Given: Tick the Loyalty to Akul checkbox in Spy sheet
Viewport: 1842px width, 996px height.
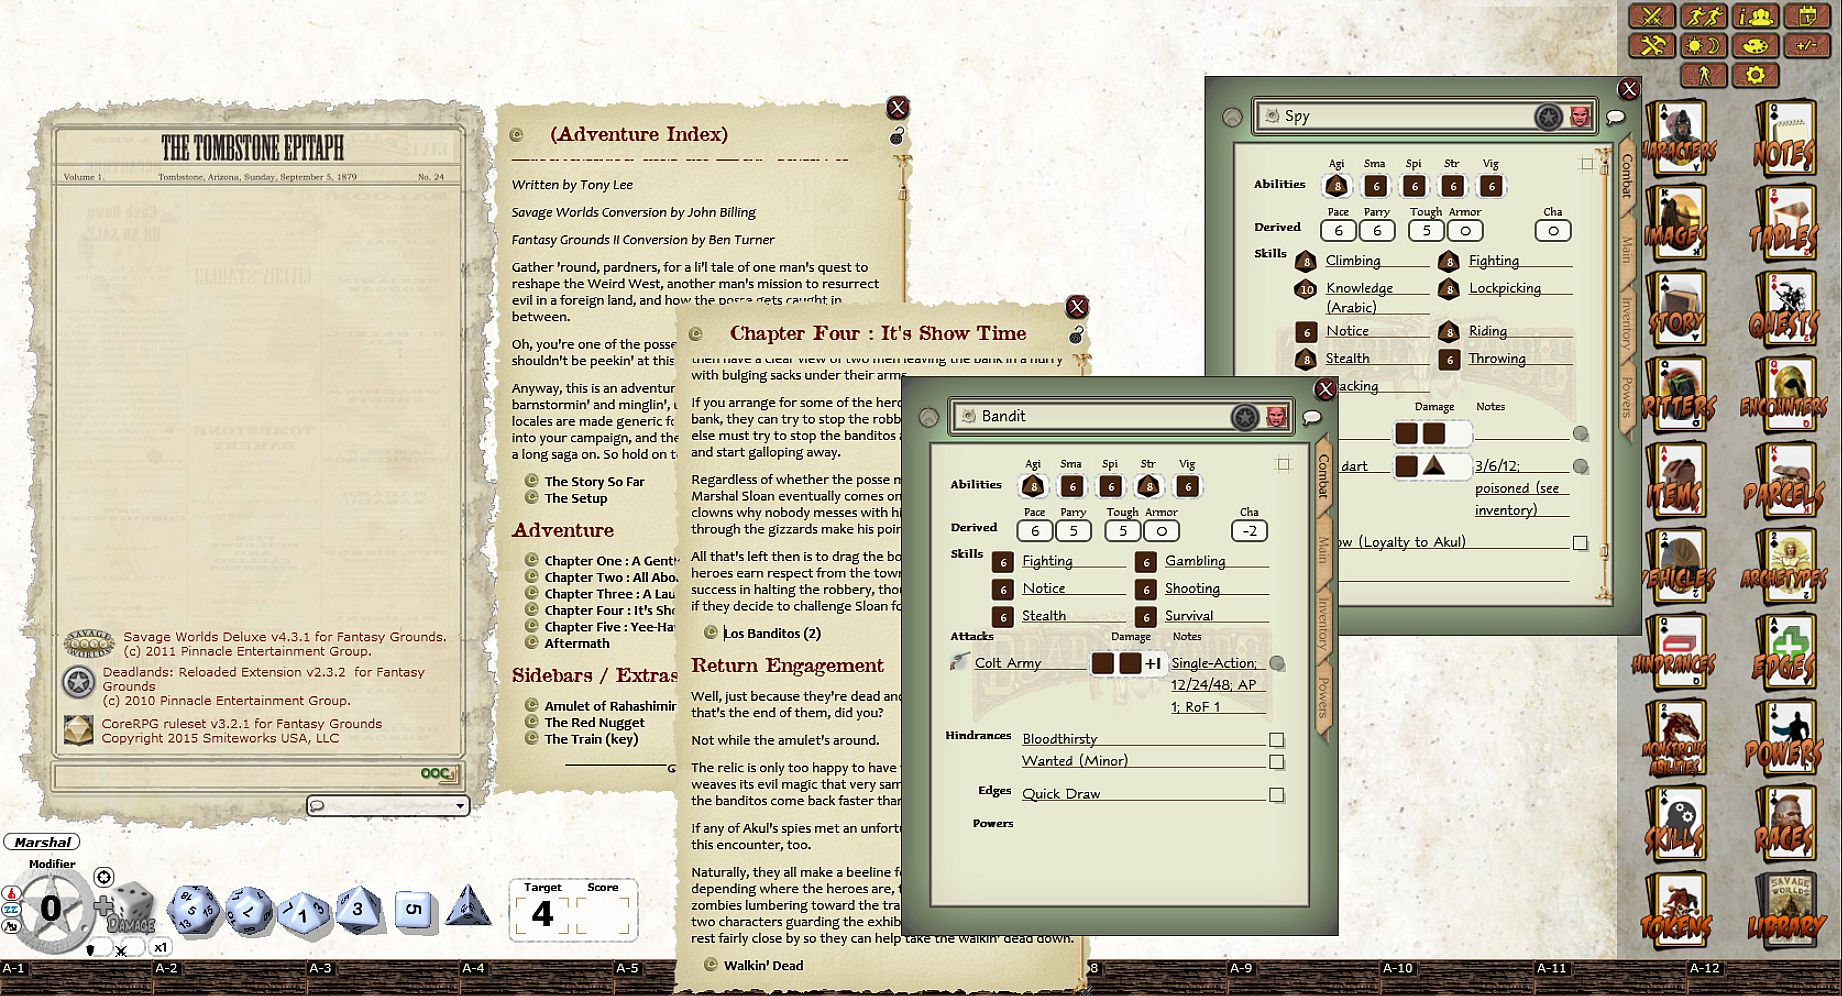Looking at the screenshot, I should click(1580, 543).
